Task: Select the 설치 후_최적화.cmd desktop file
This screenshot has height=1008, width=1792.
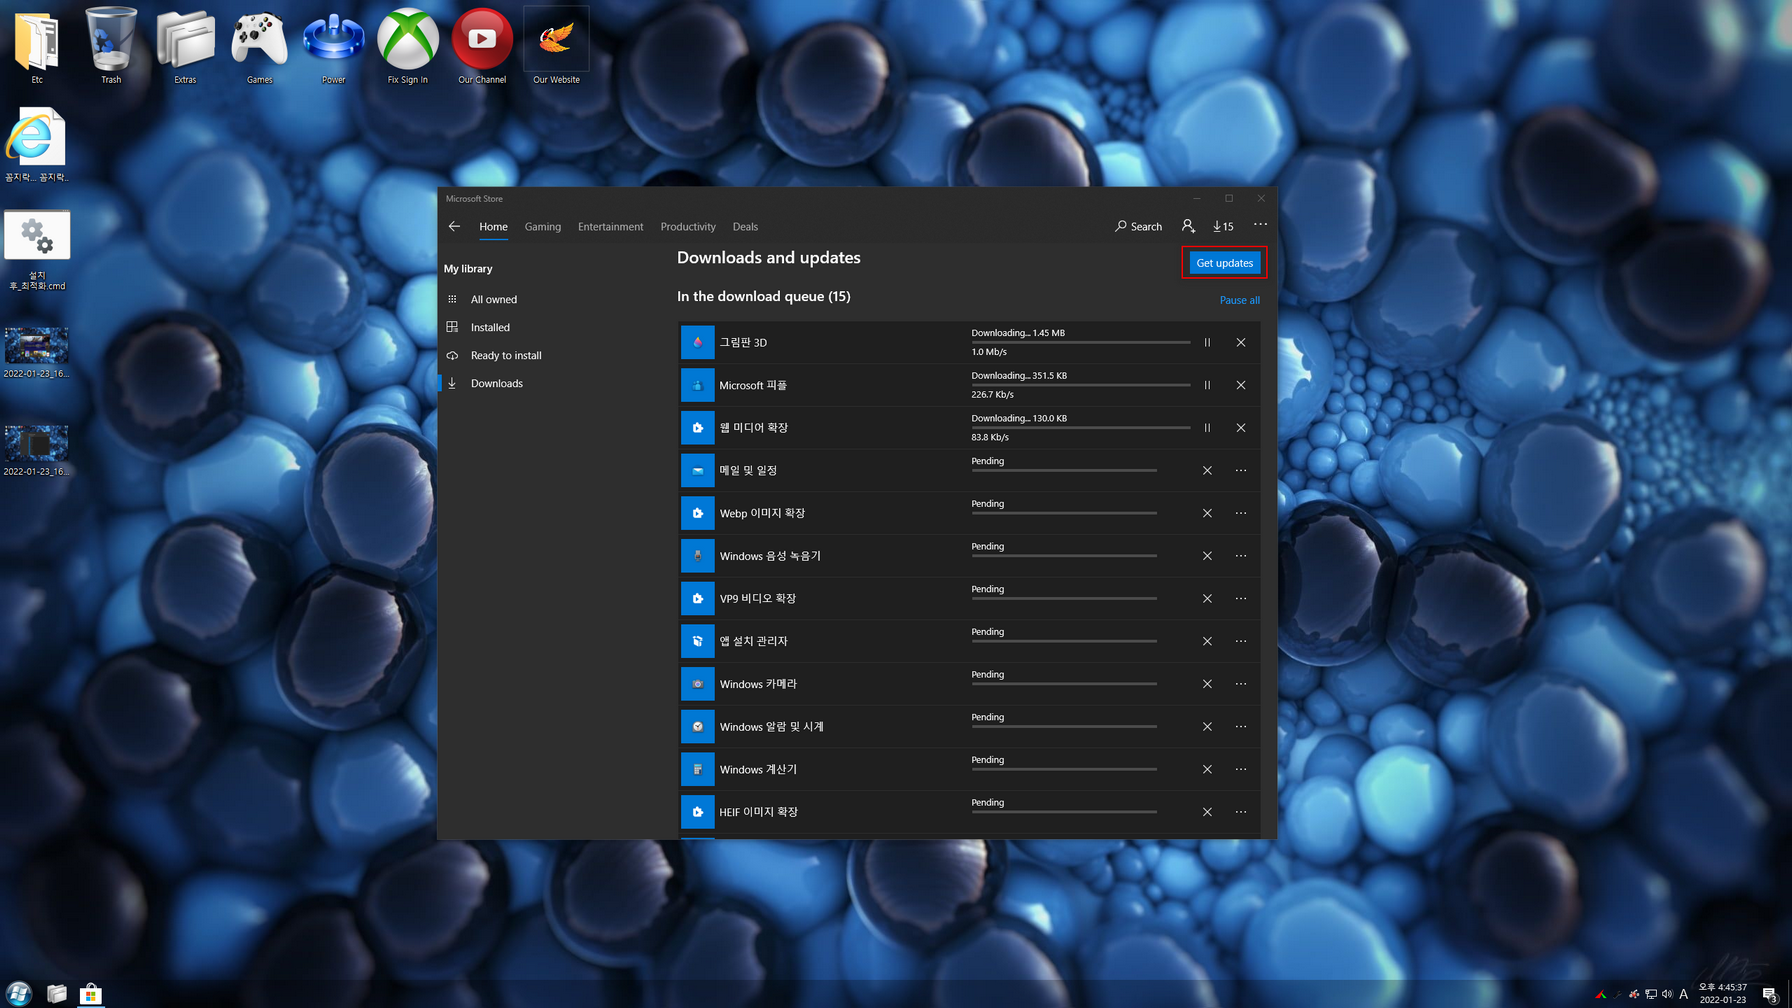Action: click(37, 250)
